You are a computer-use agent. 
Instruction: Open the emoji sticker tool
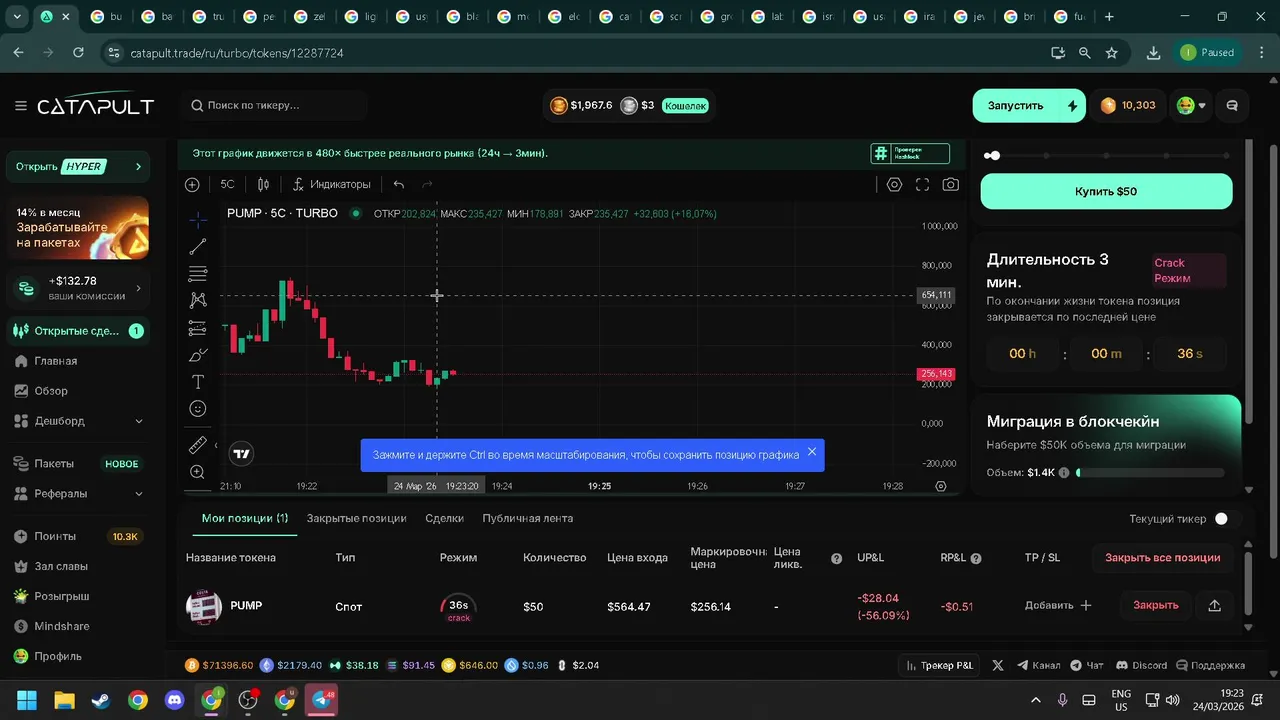pos(198,409)
